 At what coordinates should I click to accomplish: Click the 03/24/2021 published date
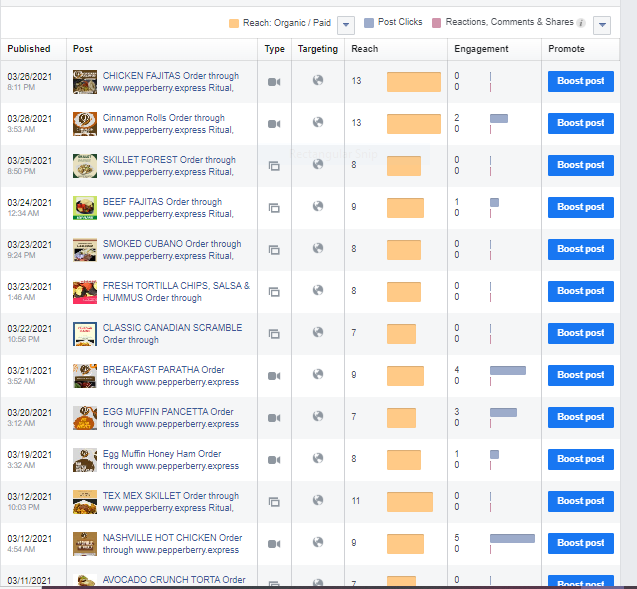tap(30, 203)
